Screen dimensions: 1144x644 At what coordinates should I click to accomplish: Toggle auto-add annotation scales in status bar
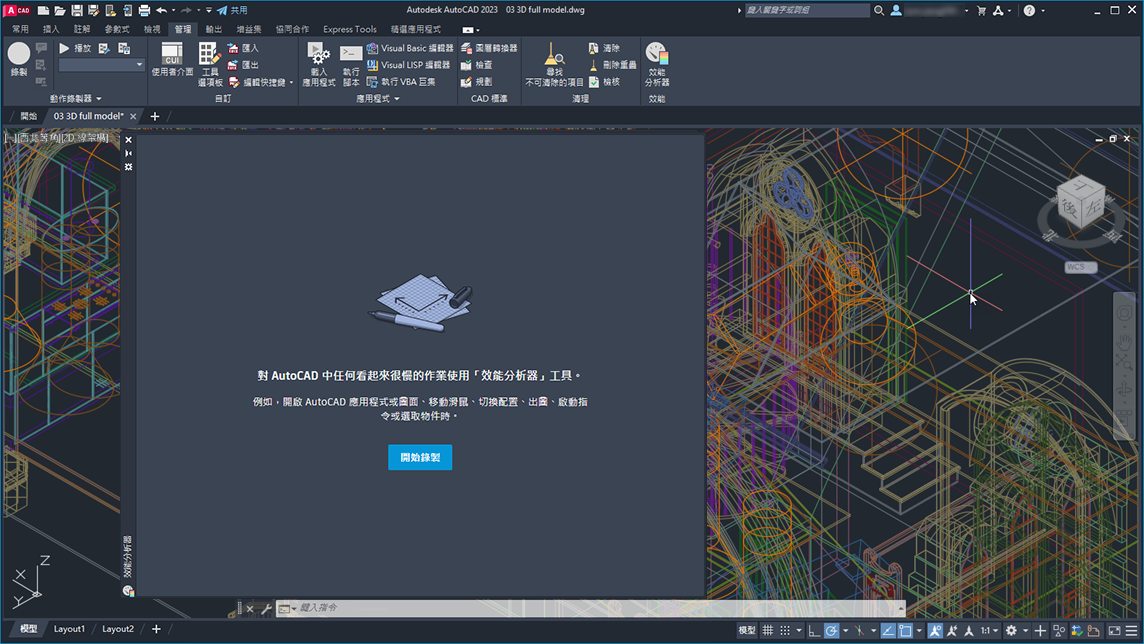click(952, 630)
